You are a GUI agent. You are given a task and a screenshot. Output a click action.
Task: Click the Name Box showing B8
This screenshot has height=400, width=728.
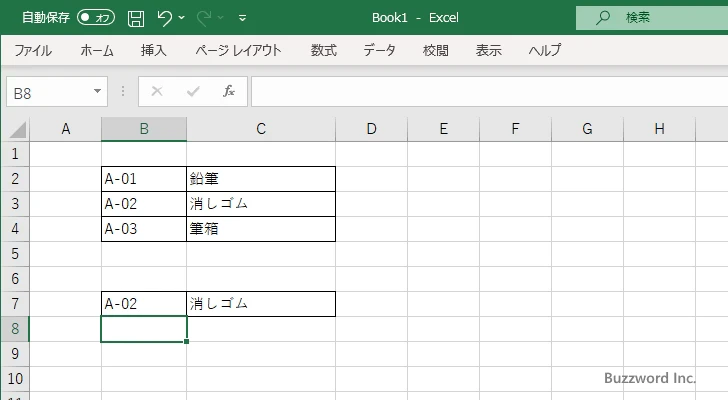[49, 92]
